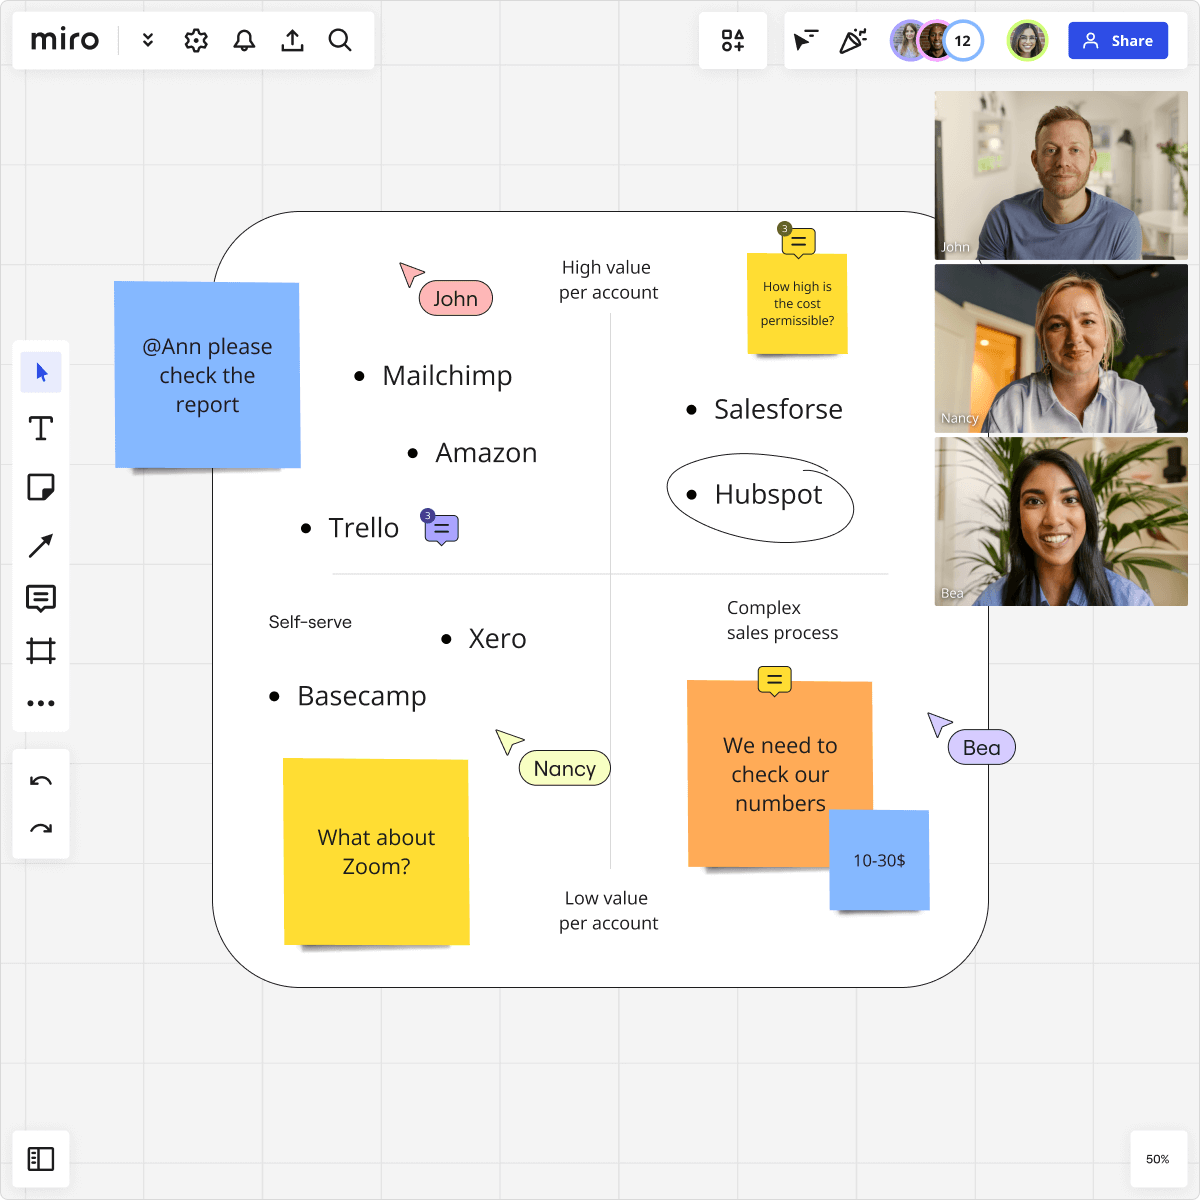1200x1200 pixels.
Task: Click the export upload icon
Action: [x=292, y=40]
